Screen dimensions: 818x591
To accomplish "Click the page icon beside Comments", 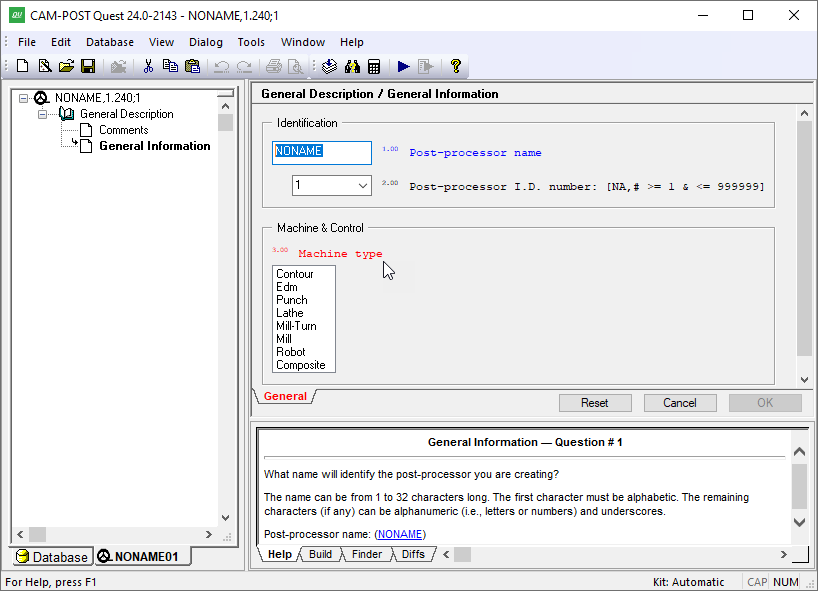I will pyautogui.click(x=86, y=130).
